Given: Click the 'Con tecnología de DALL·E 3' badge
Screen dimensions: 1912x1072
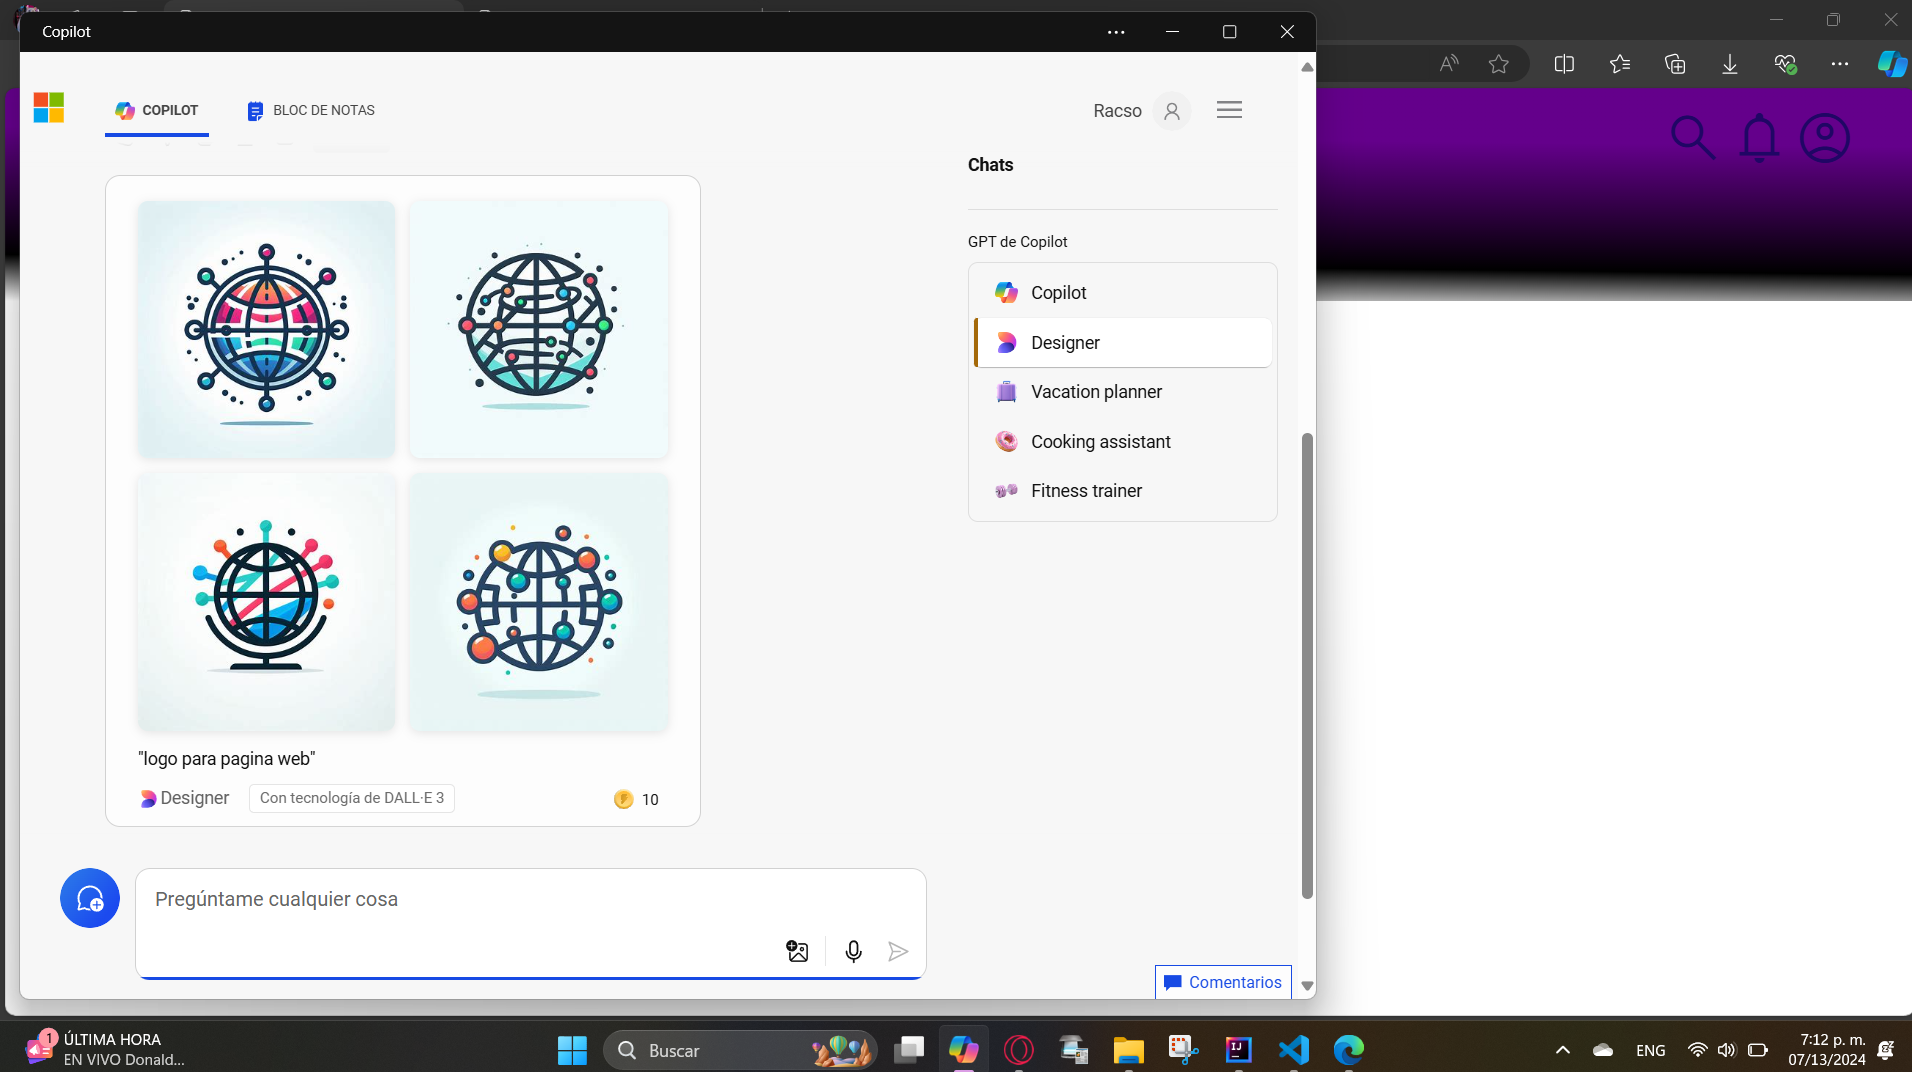Looking at the screenshot, I should tap(352, 798).
